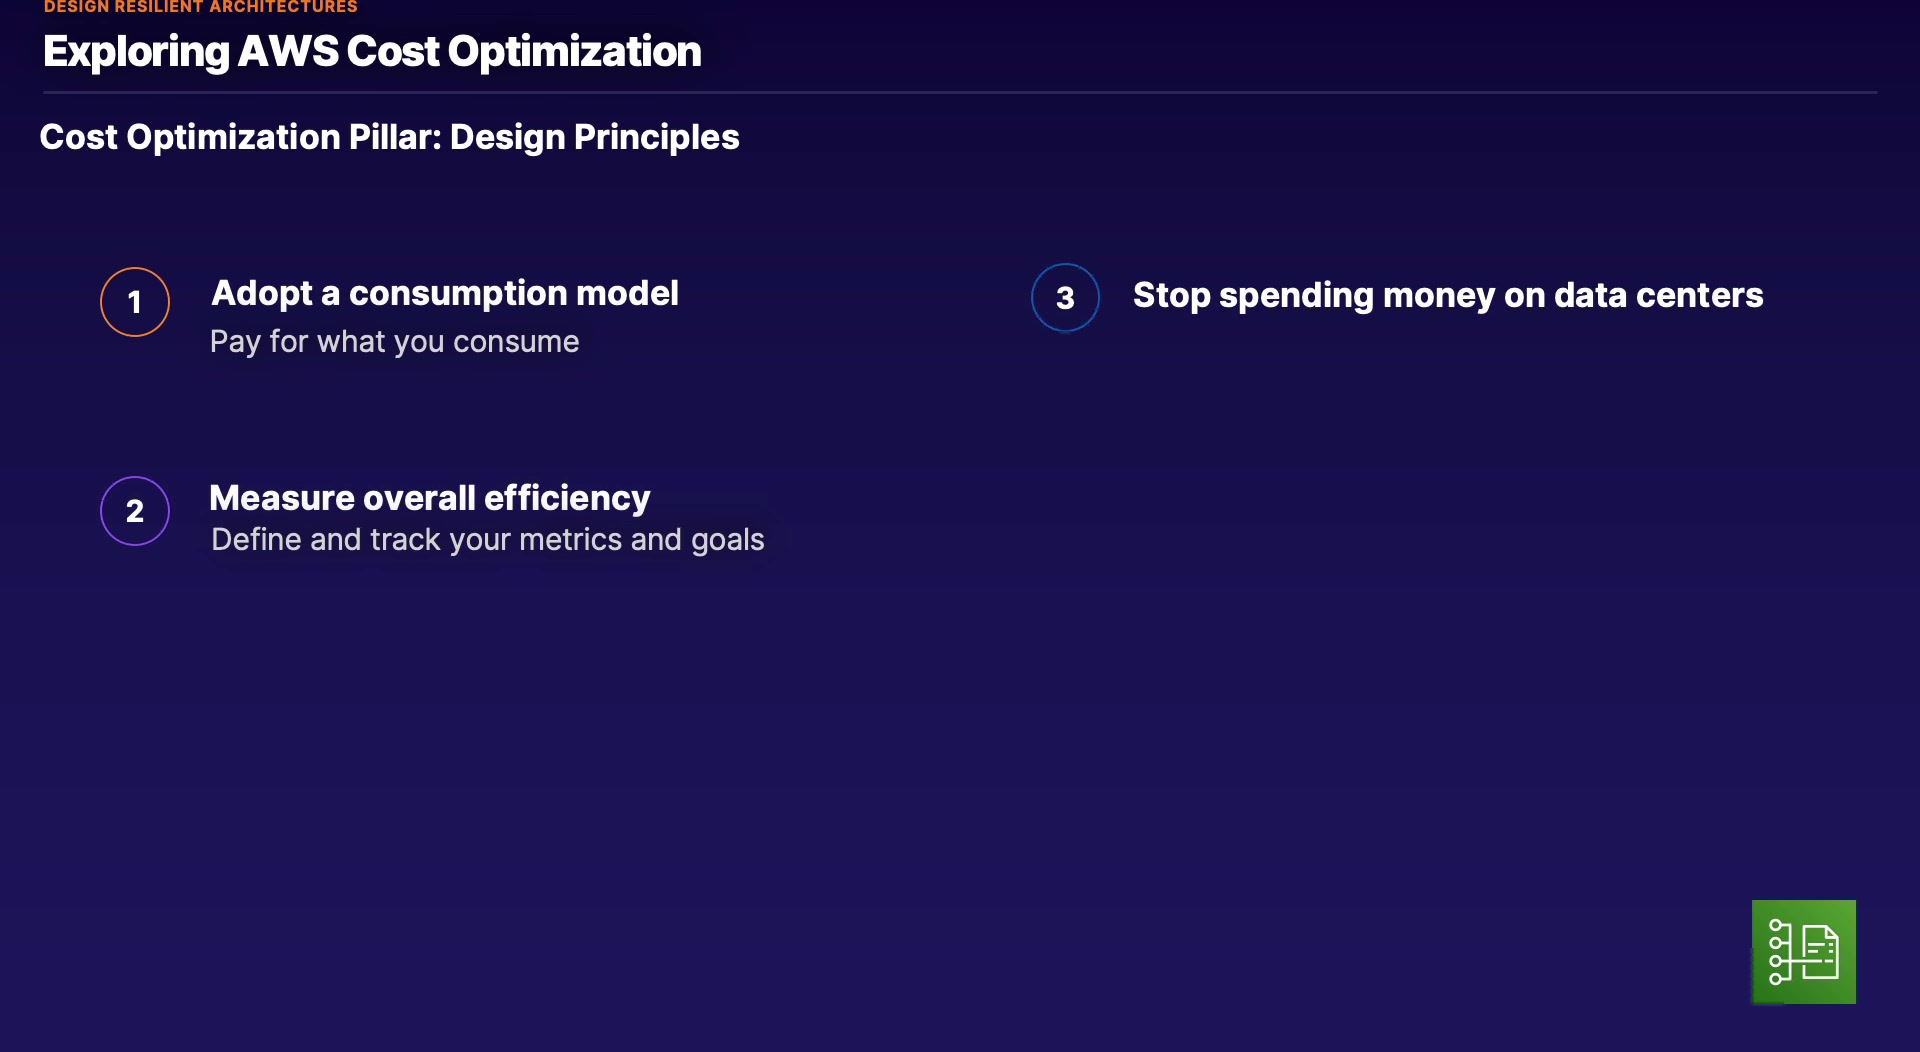Viewport: 1920px width, 1052px height.
Task: Click the word 'Exploring' in the main title
Action: point(136,52)
